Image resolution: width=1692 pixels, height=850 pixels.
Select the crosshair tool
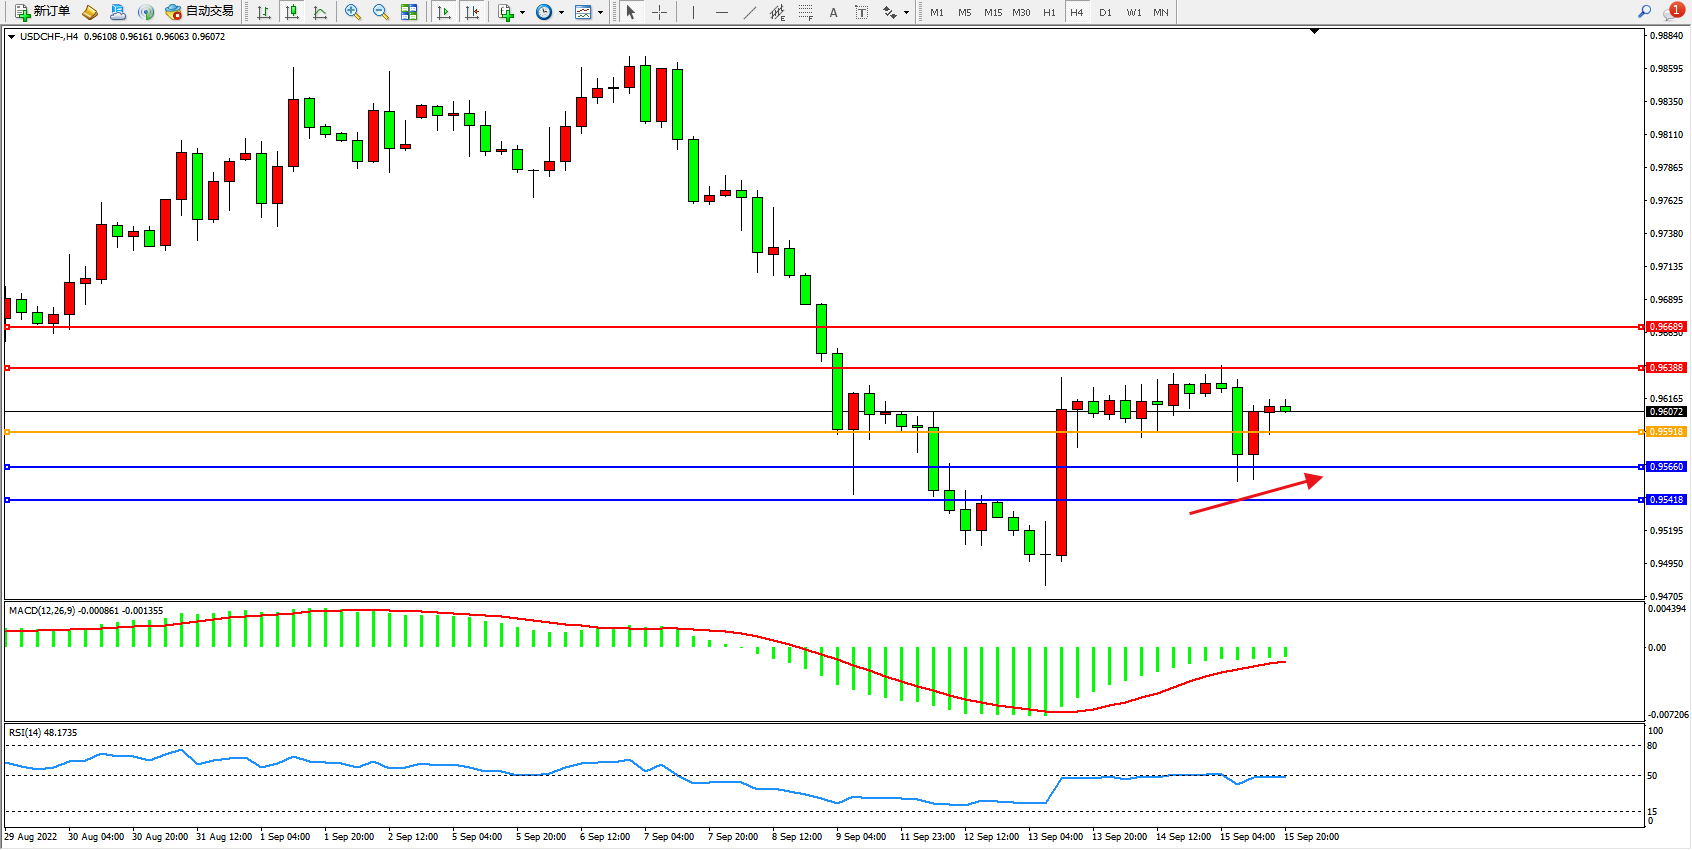click(x=660, y=12)
